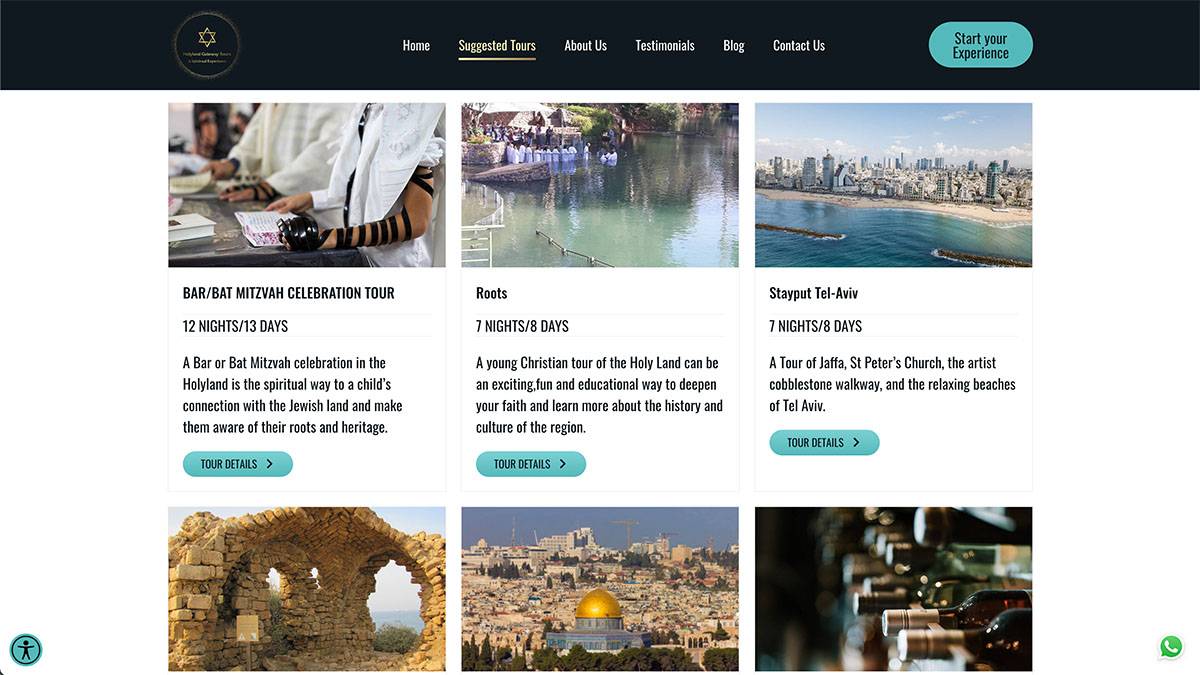Click the Stayput Tel-Aviv tour title
This screenshot has height=675, width=1200.
pyautogui.click(x=813, y=293)
